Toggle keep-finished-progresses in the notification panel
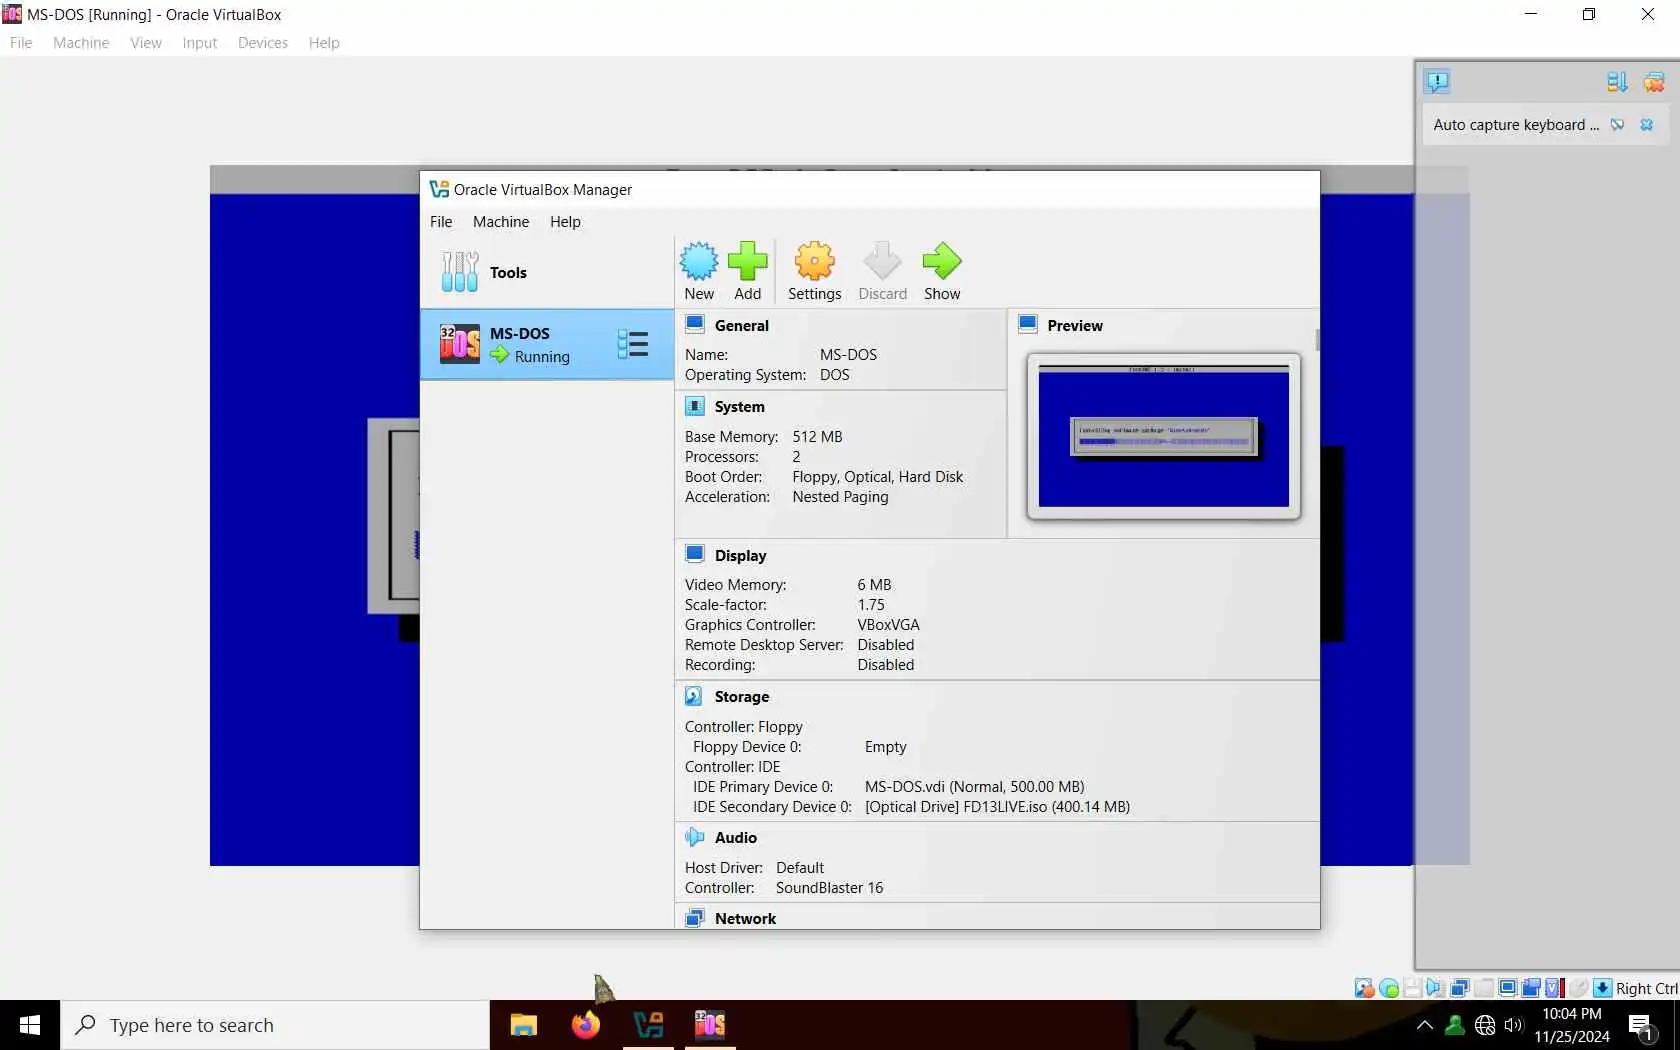This screenshot has width=1680, height=1050. pyautogui.click(x=1616, y=82)
